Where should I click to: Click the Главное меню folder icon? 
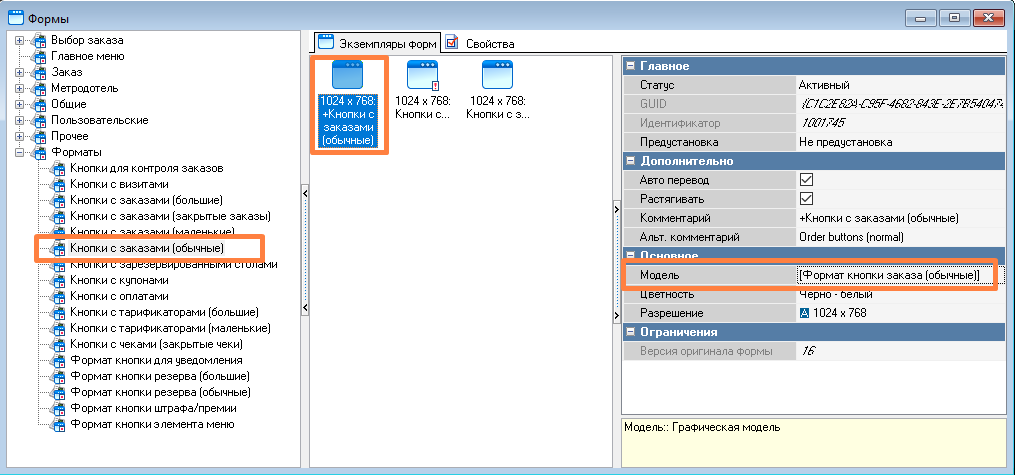pos(39,56)
